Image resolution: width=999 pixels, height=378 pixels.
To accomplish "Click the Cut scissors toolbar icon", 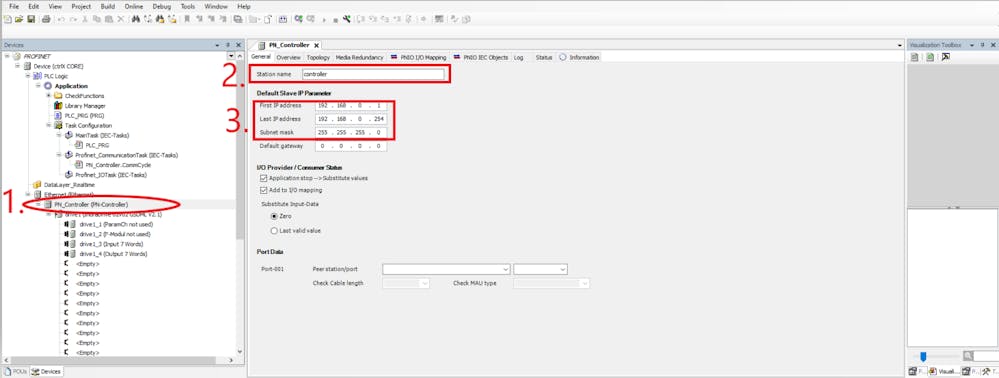I will point(85,19).
